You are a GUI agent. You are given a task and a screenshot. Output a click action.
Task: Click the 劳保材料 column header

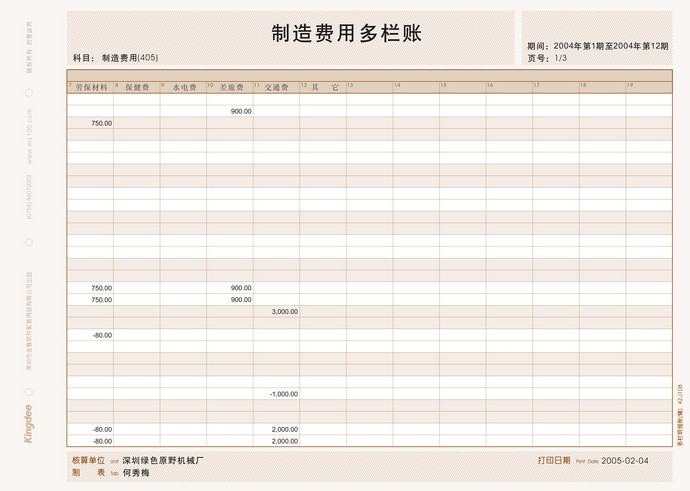[x=90, y=87]
